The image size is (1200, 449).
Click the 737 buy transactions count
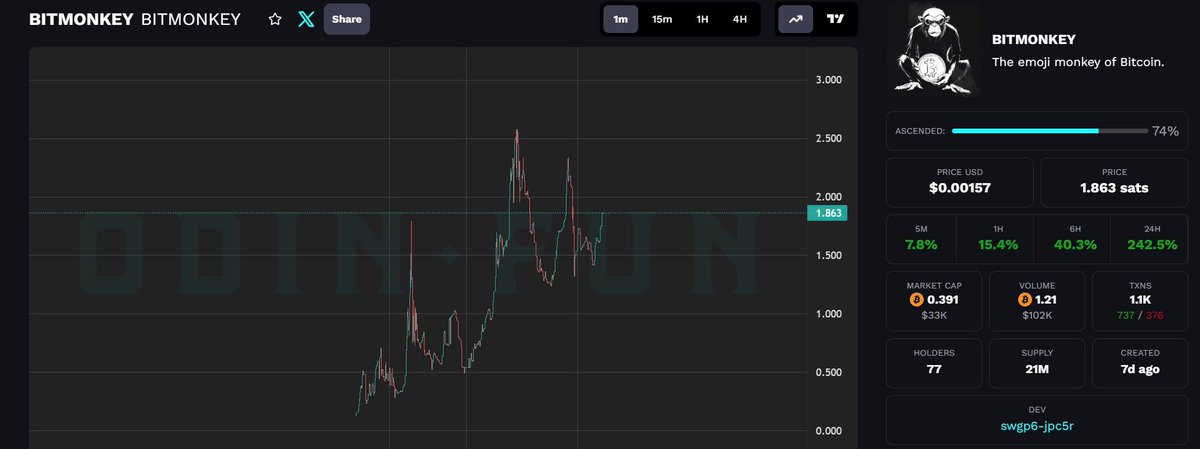[1128, 317]
